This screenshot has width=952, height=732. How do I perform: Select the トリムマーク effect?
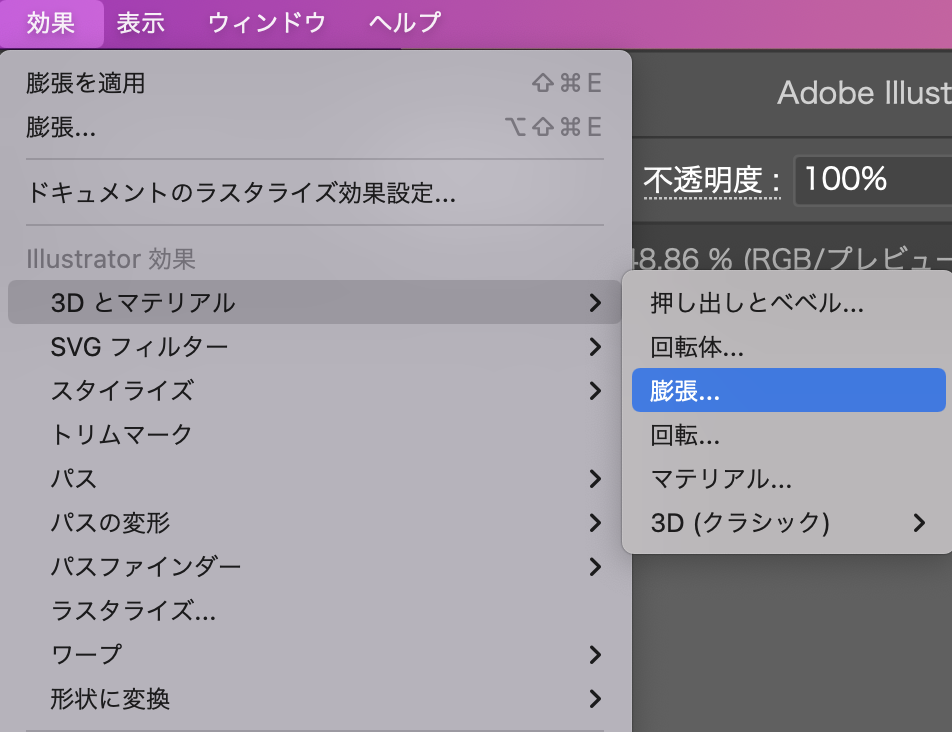coord(121,434)
